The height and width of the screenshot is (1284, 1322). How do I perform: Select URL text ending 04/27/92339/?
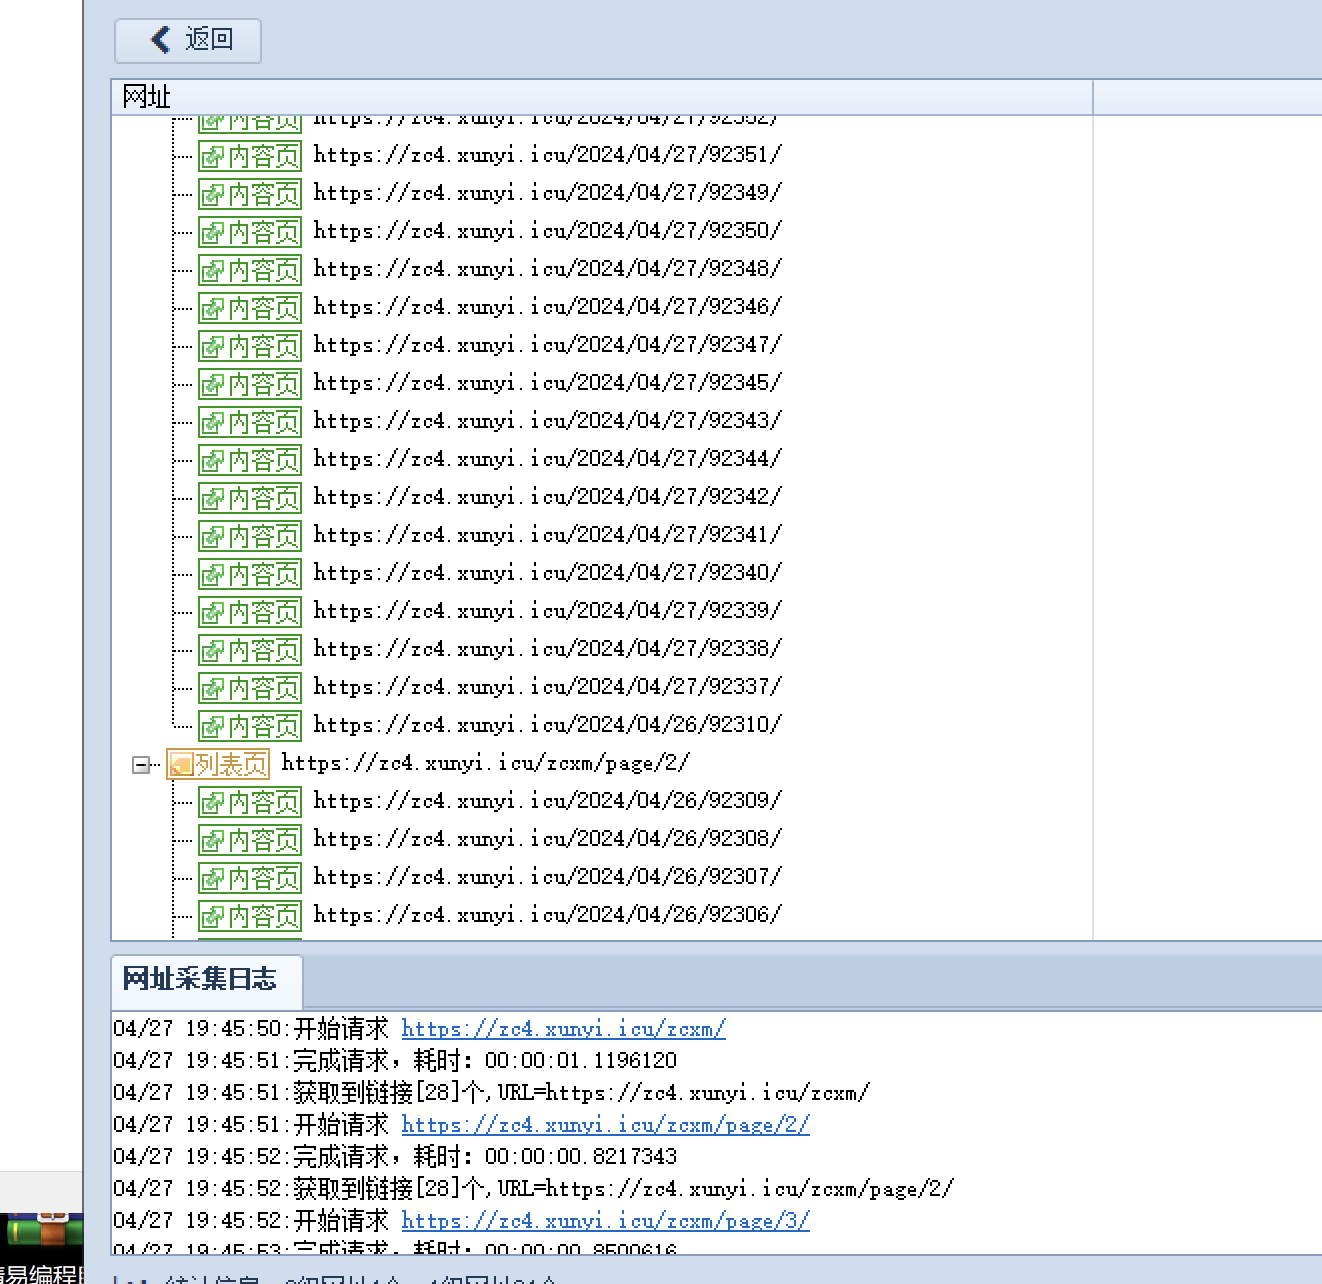[x=547, y=611]
